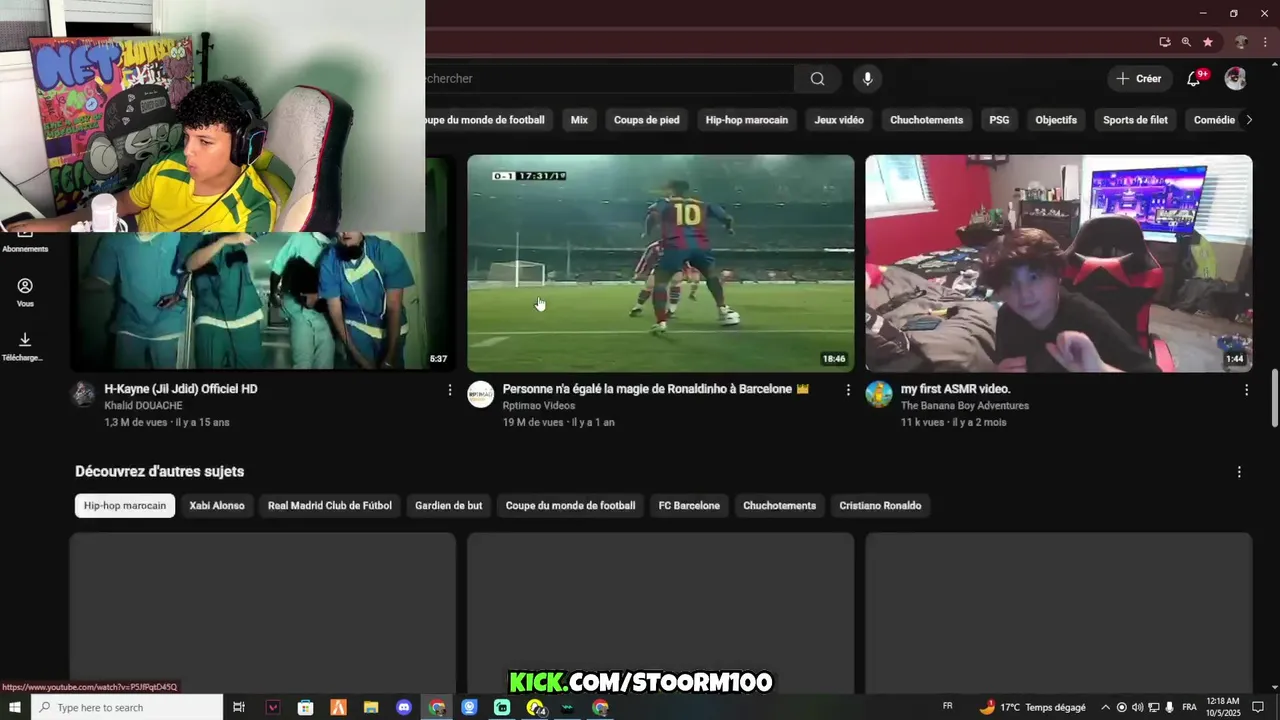Click the Windows taskbar search box
This screenshot has height=720, width=1280.
127,707
